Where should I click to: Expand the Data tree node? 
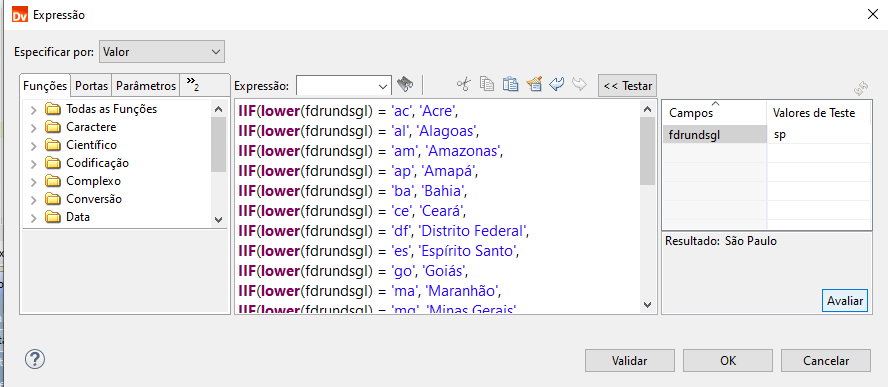click(34, 217)
